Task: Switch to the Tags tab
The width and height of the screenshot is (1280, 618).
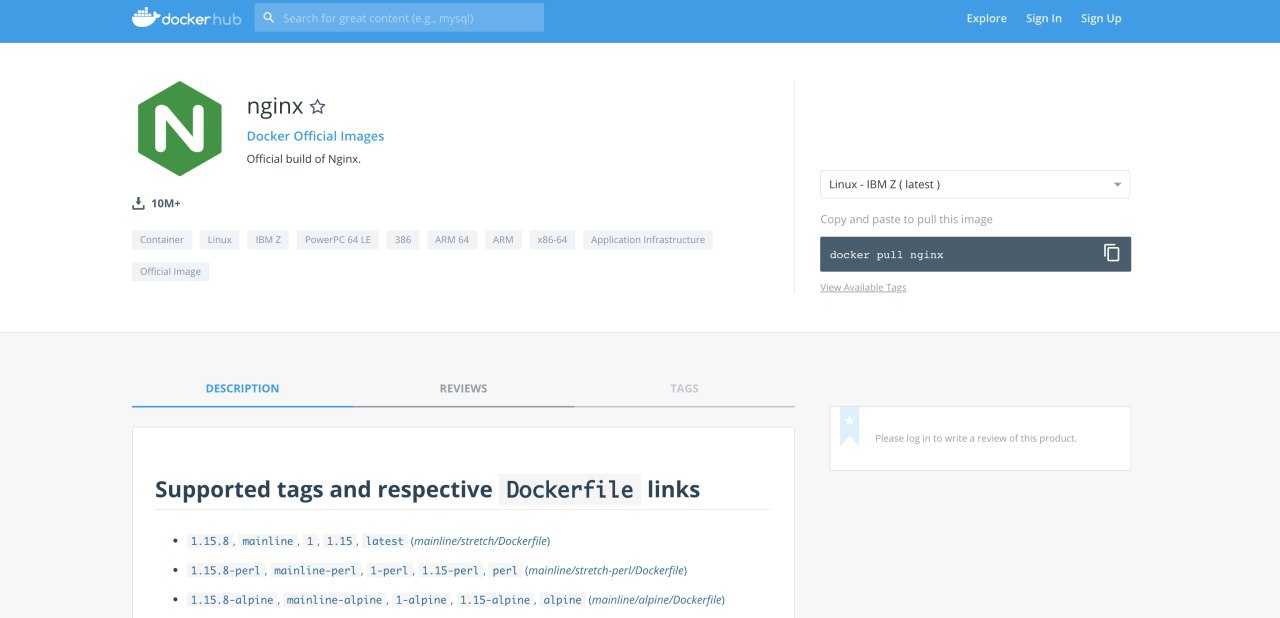Action: pos(684,388)
